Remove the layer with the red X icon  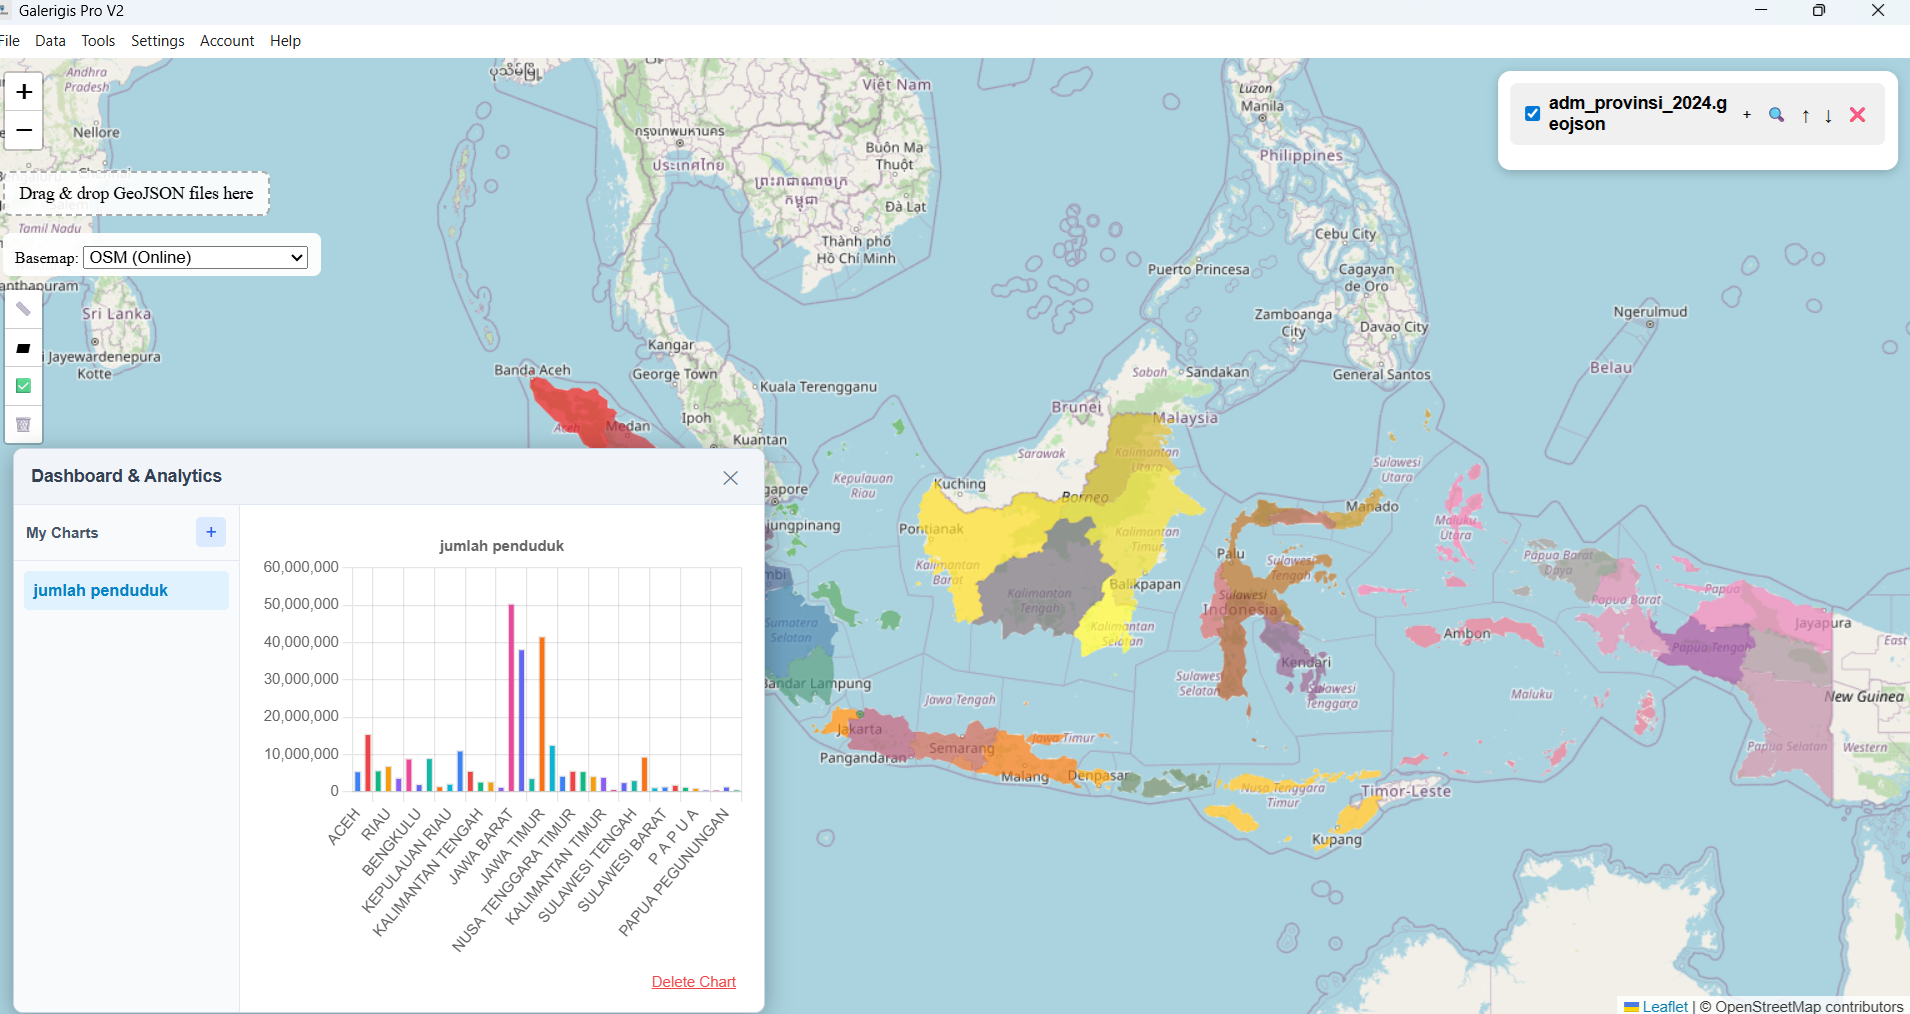click(1857, 114)
